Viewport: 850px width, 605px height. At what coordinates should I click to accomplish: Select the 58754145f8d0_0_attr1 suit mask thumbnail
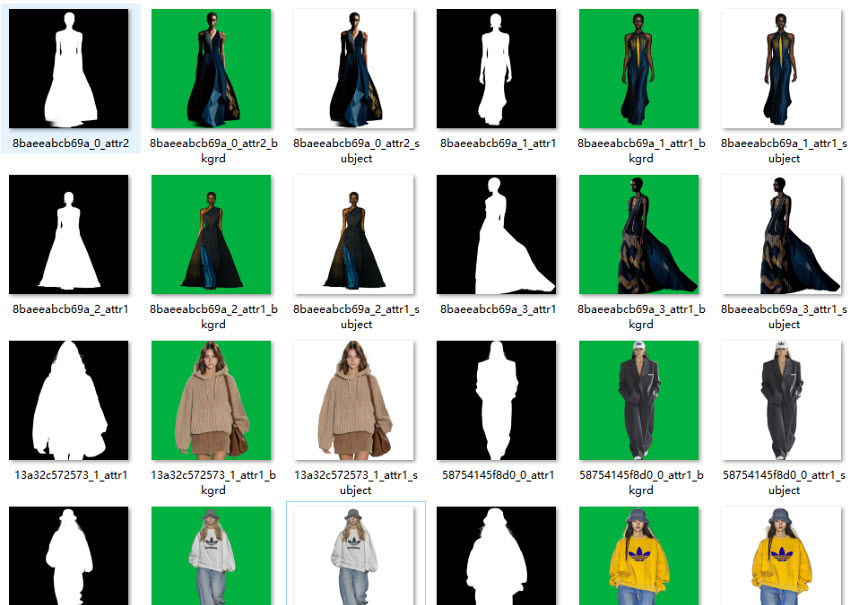497,400
